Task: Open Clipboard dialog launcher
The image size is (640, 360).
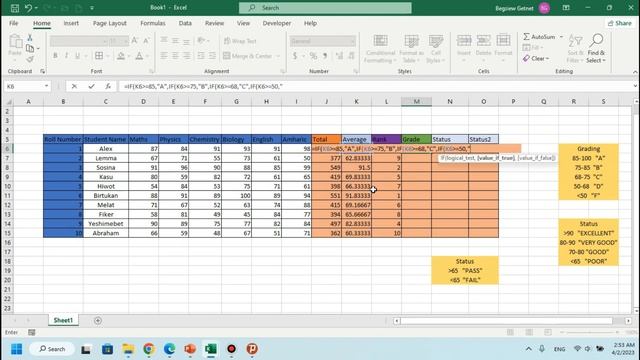Action: (x=42, y=71)
